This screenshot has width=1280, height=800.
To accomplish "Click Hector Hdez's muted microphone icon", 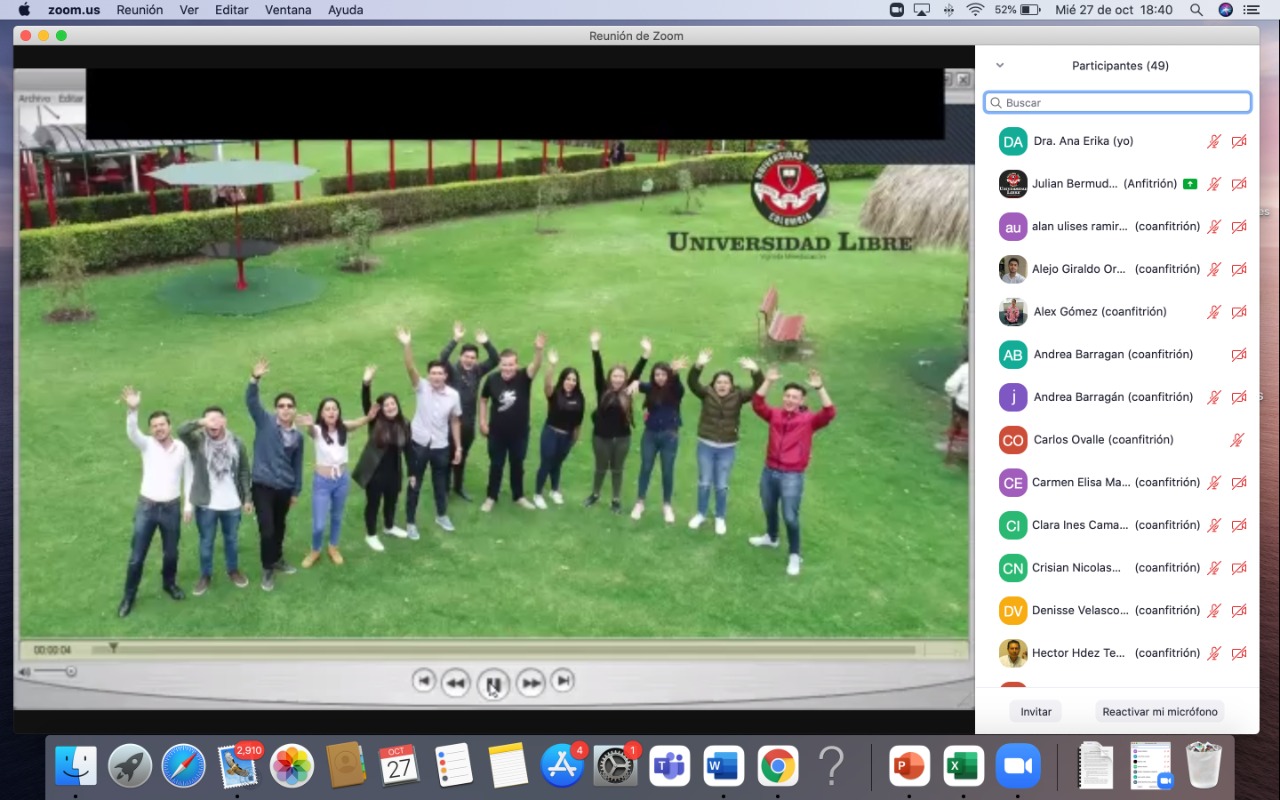I will [1214, 653].
